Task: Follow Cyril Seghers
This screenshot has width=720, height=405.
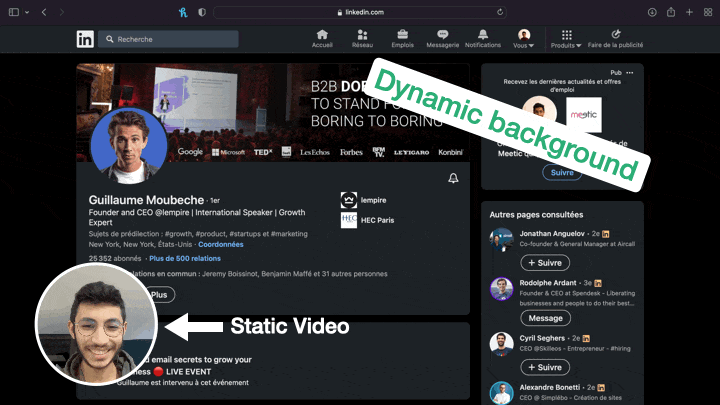Action: pyautogui.click(x=545, y=367)
